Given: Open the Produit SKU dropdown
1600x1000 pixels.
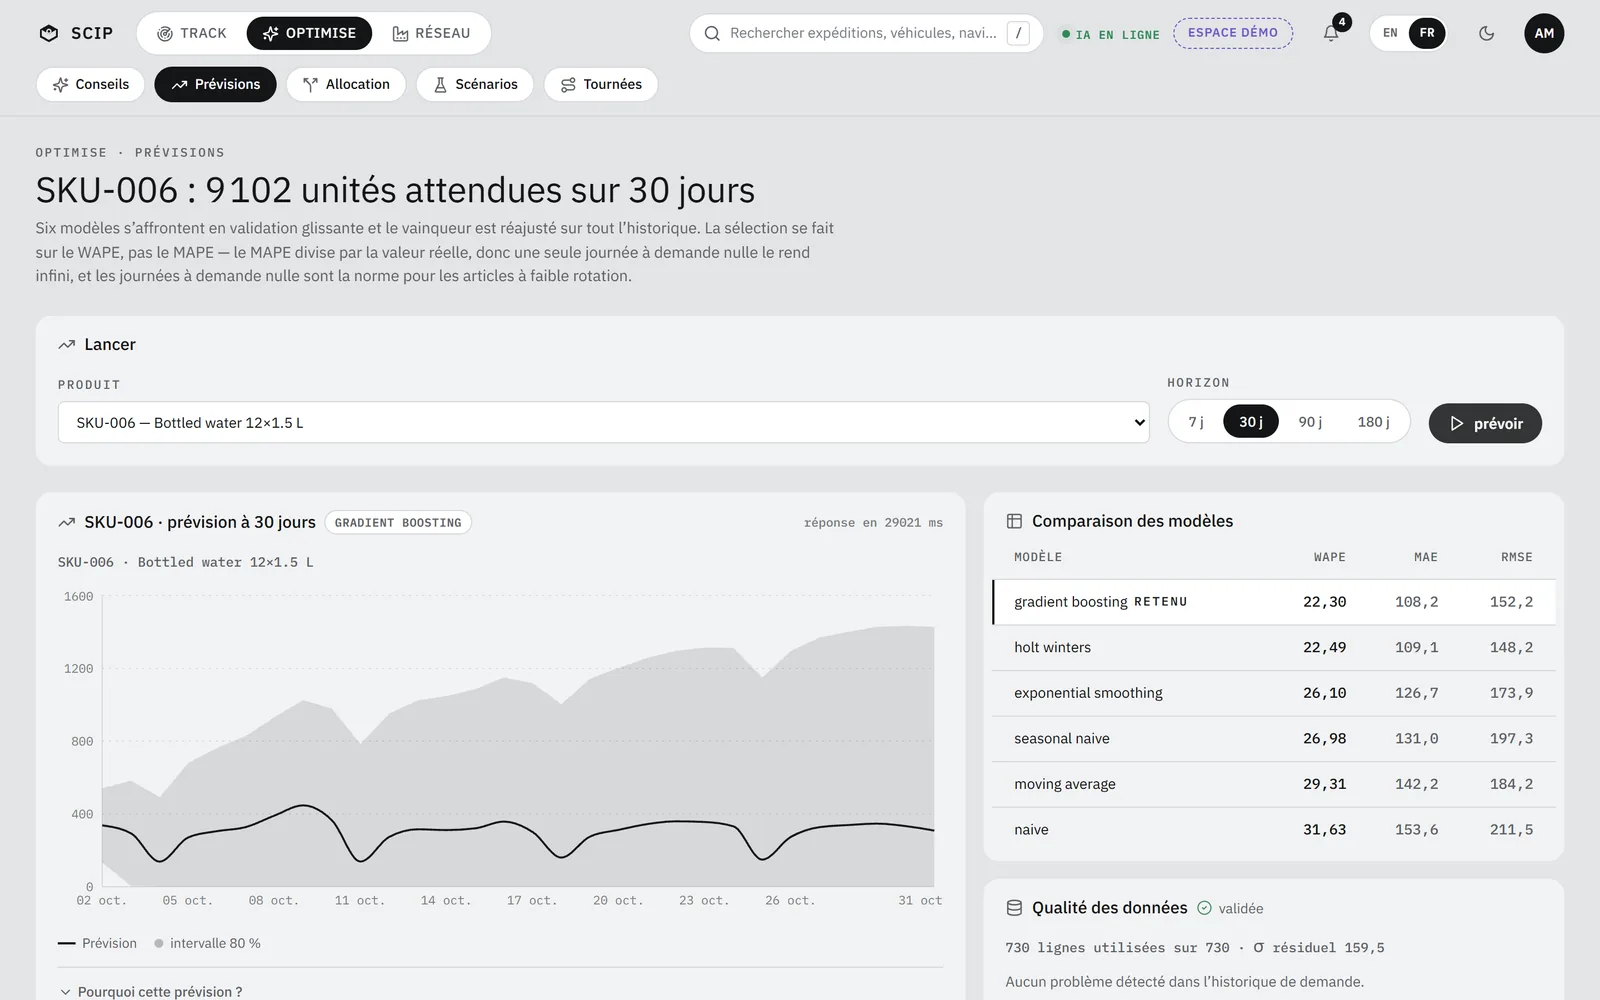Looking at the screenshot, I should pos(604,422).
